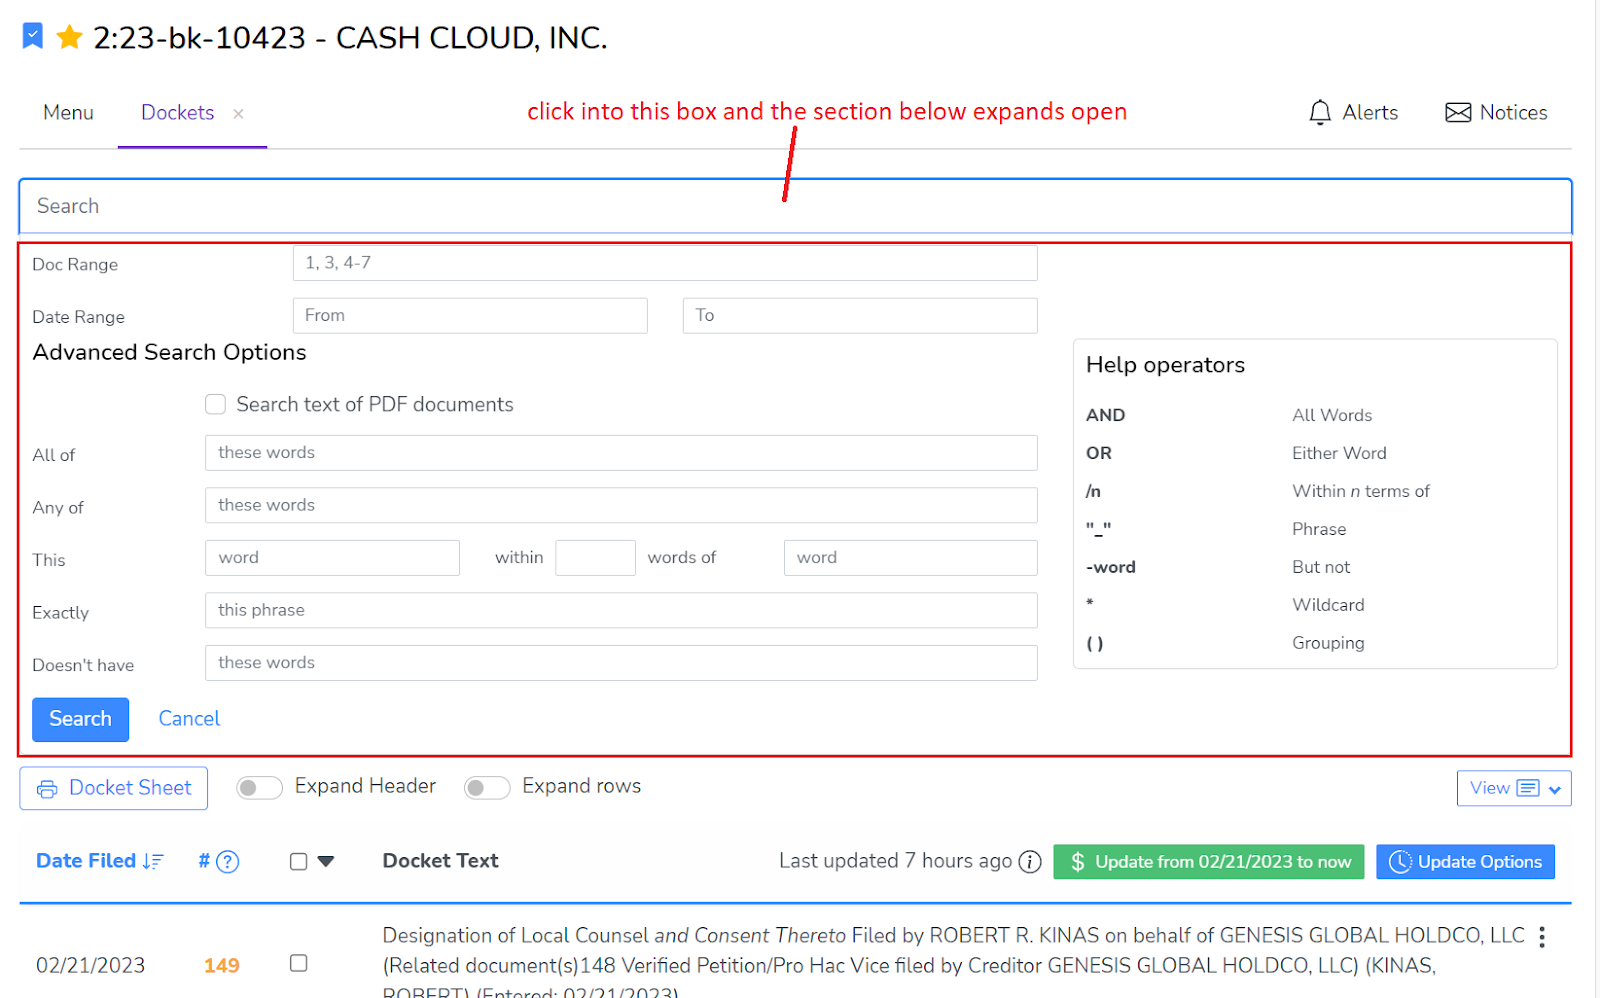Click the OR operator in Help operators
Viewport: 1600px width, 998px height.
(x=1099, y=453)
